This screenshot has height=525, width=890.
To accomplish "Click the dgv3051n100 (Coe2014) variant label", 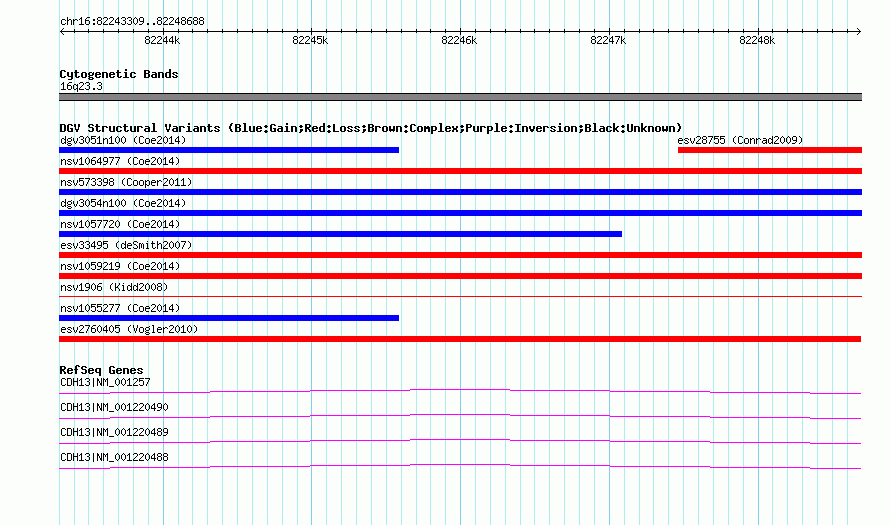I will pyautogui.click(x=123, y=140).
